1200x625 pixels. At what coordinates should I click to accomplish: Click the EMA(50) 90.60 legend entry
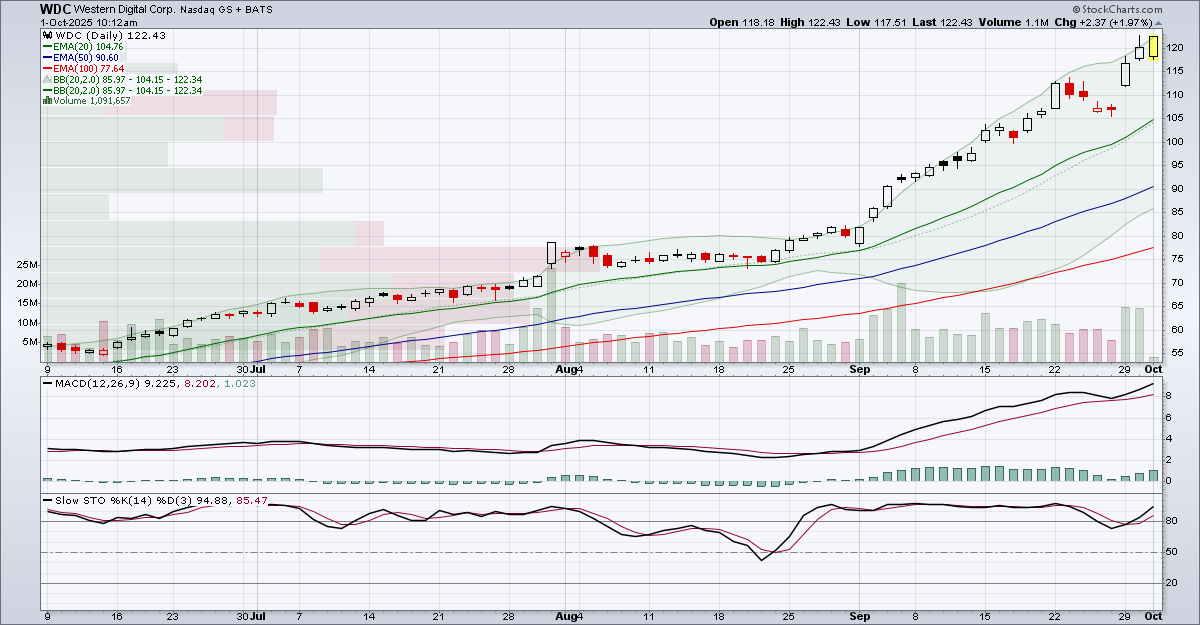85,57
